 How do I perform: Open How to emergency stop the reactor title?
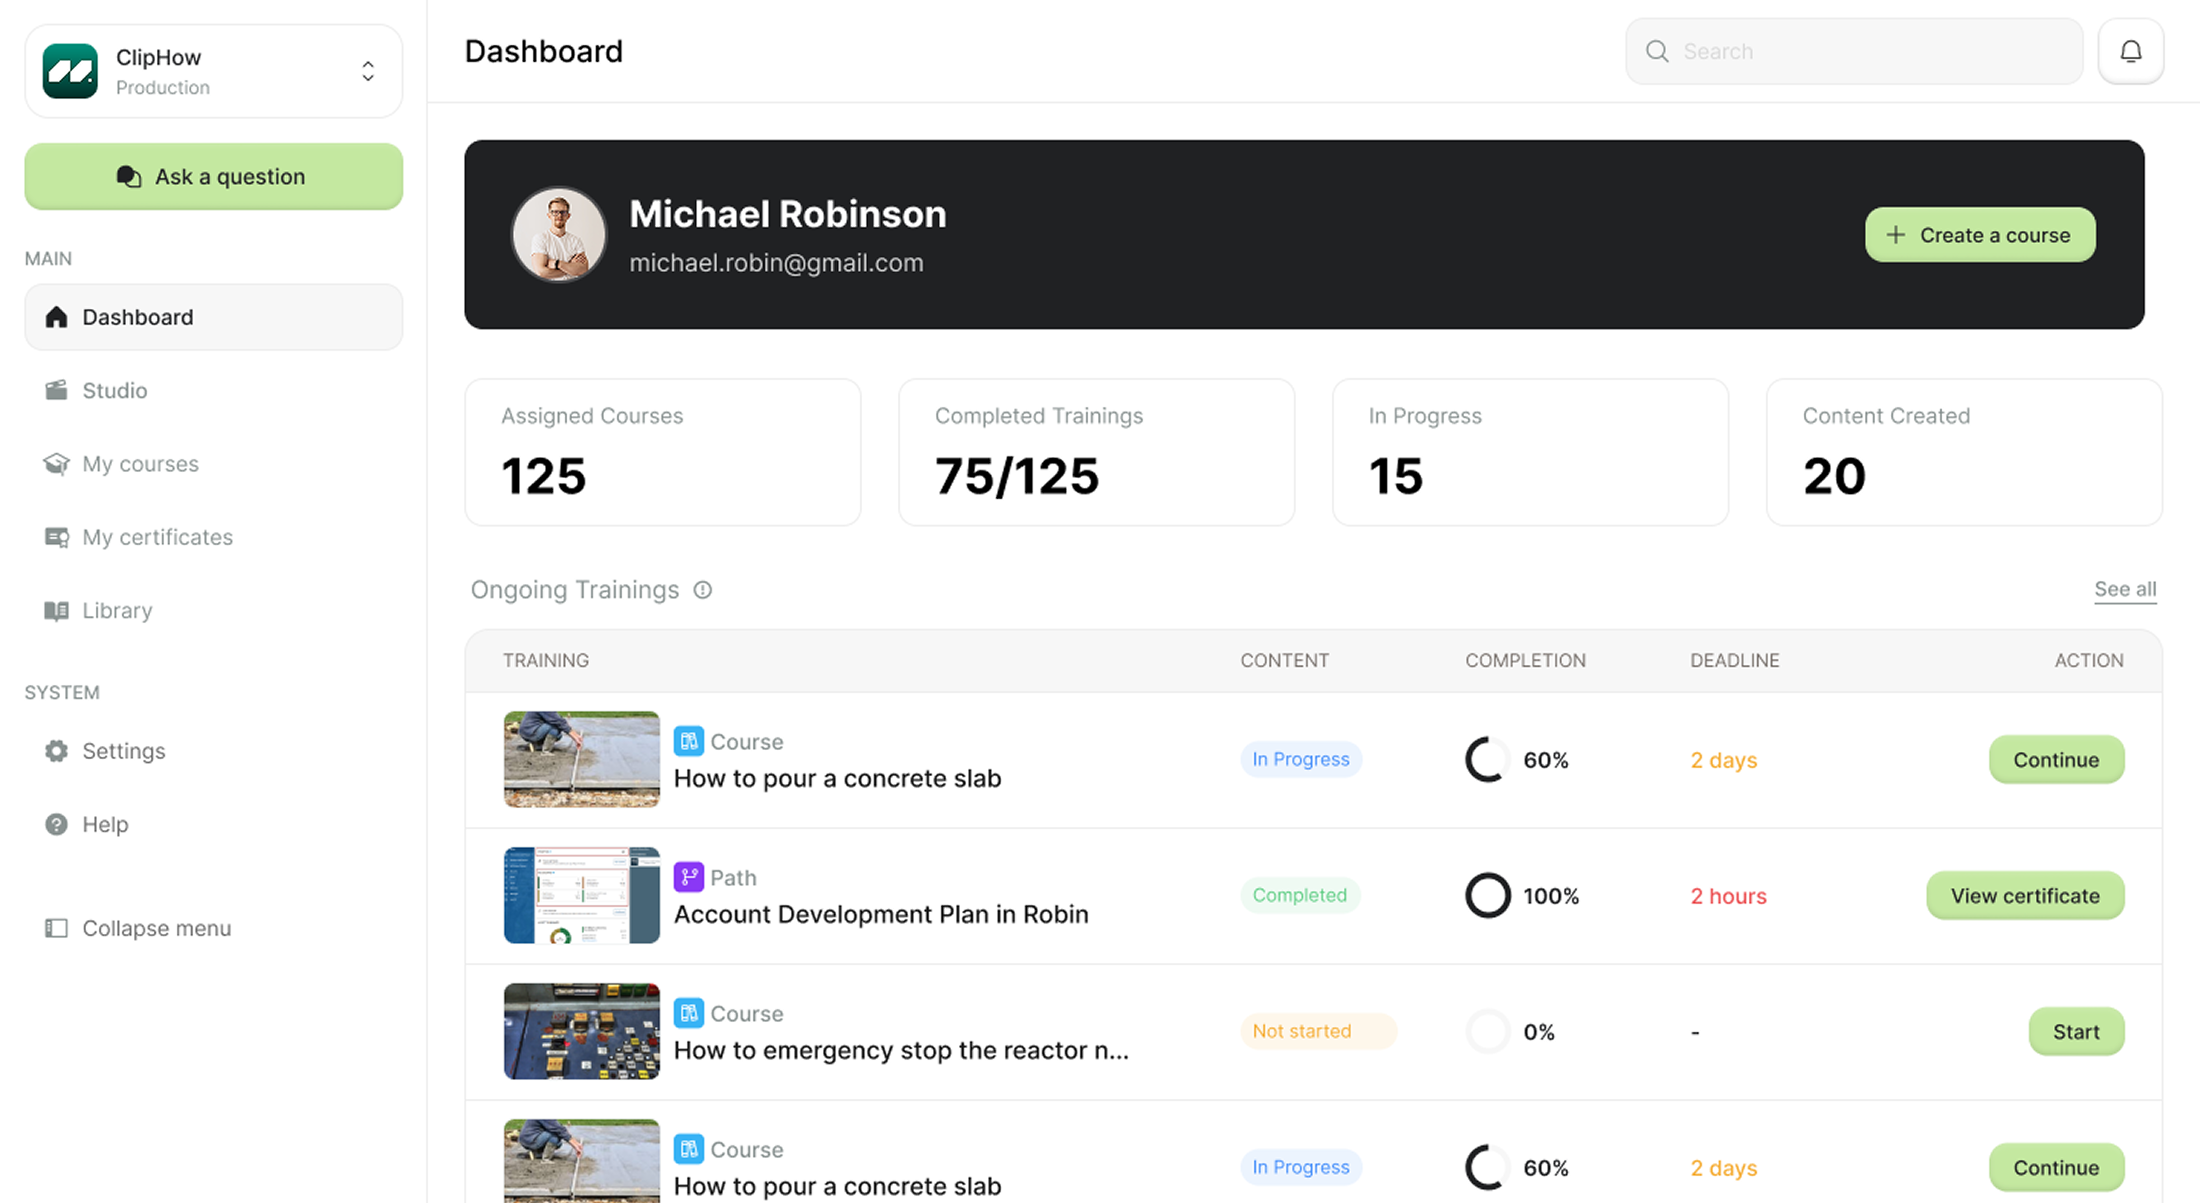coord(901,1050)
